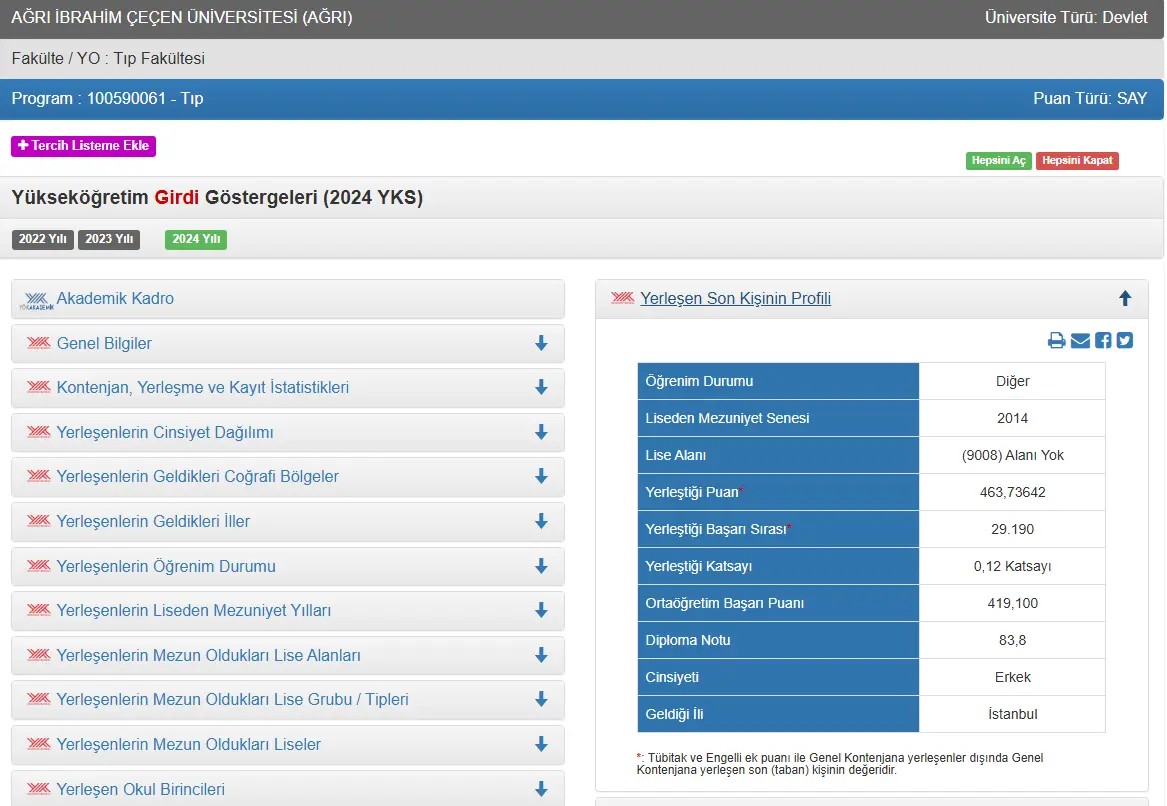Click the Hepsini Kapat button

pyautogui.click(x=1077, y=161)
